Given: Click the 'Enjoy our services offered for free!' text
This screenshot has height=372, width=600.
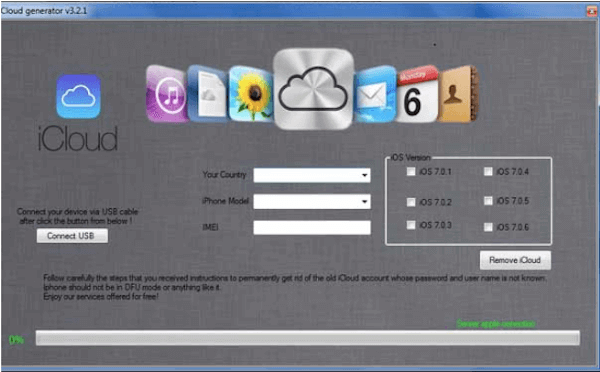Looking at the screenshot, I should click(101, 297).
